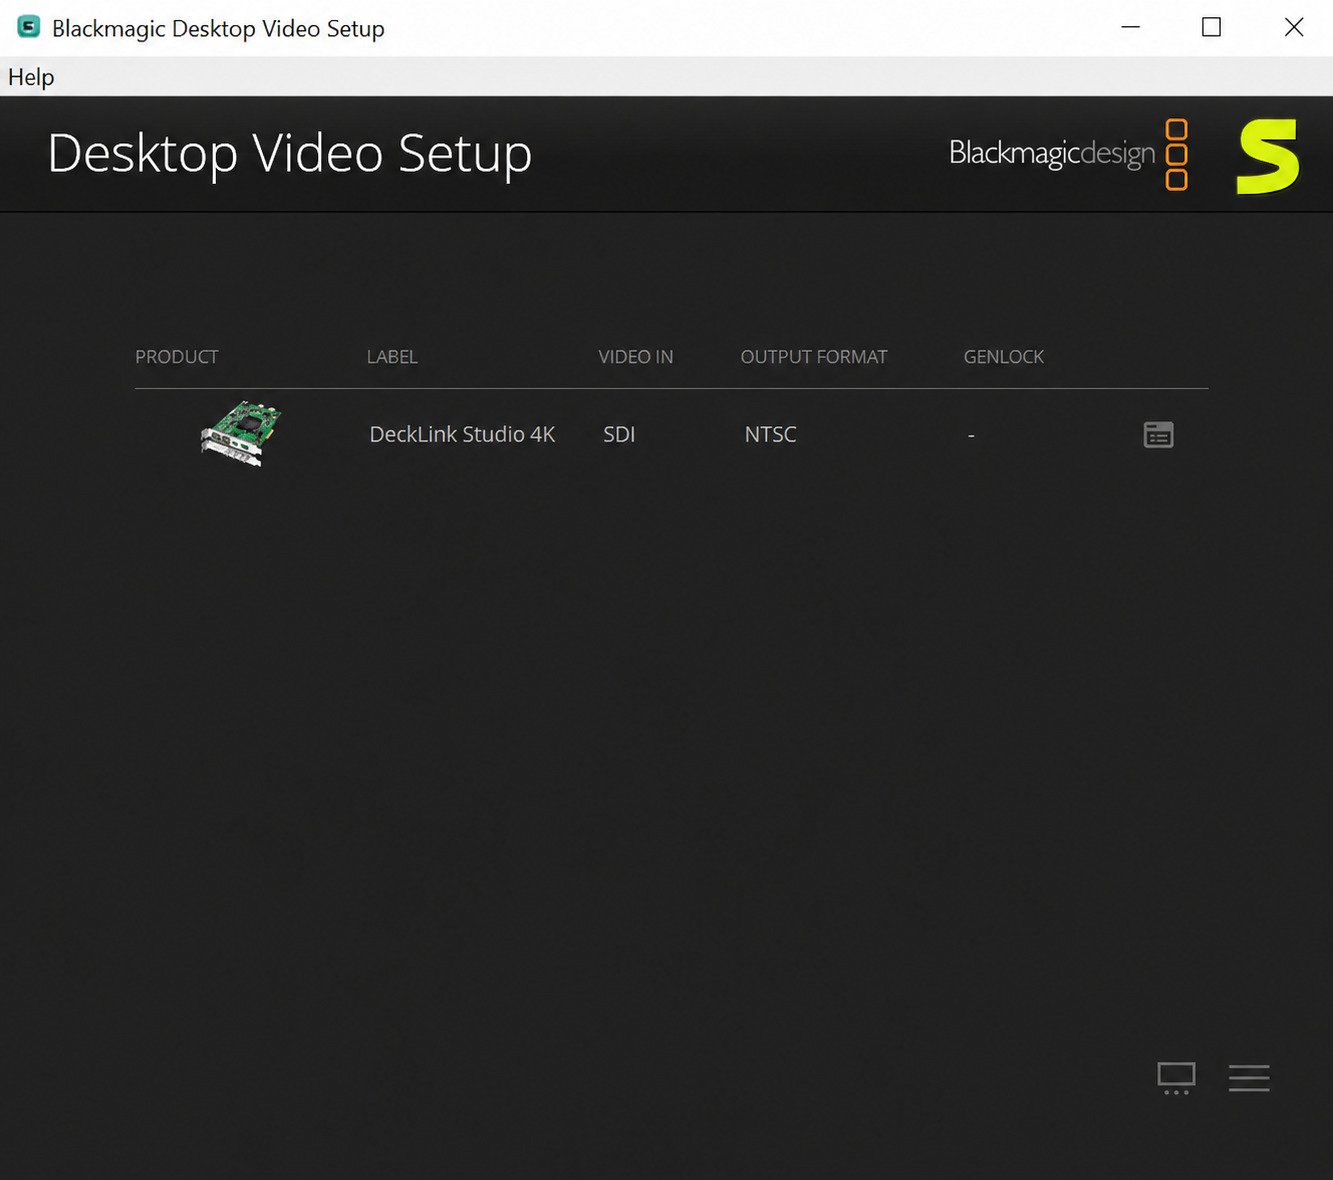
Task: Select the DeckLink Studio 4K label
Action: 462,434
